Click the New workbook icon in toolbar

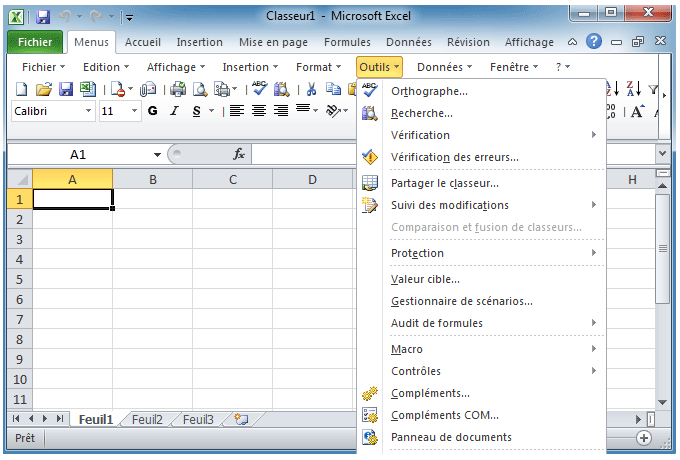coord(21,89)
